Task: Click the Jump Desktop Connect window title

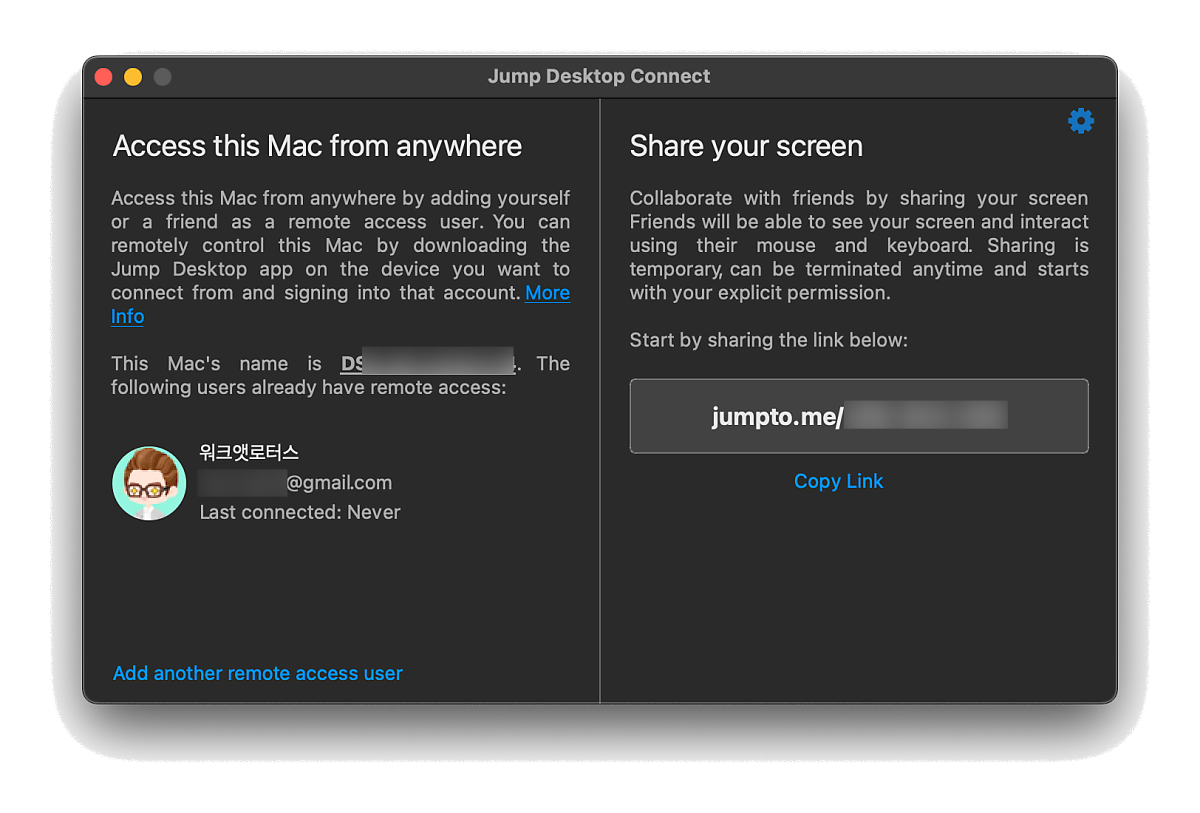Action: [x=599, y=76]
